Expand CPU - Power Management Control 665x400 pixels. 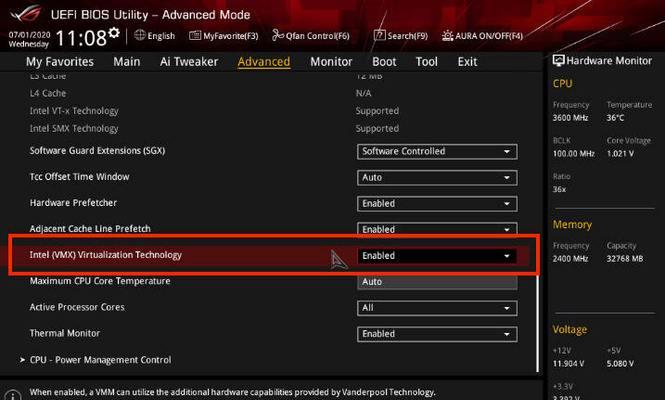[x=100, y=360]
